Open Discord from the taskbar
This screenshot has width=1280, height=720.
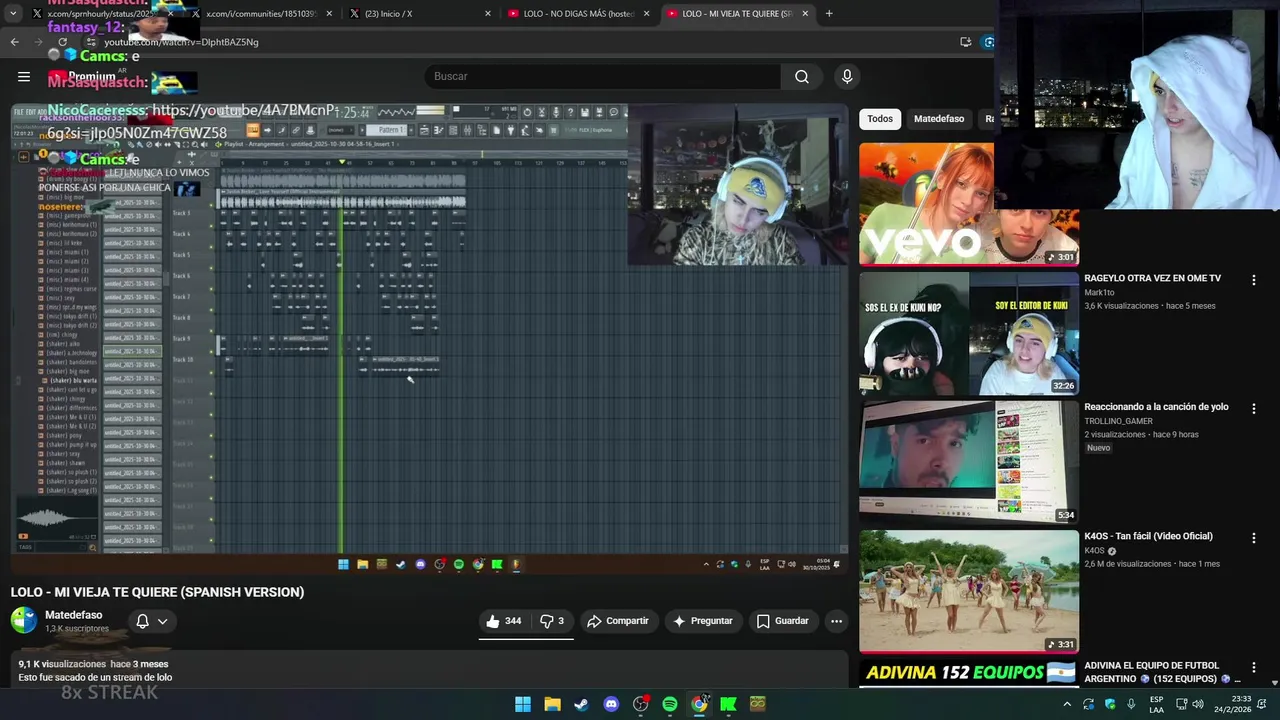(x=611, y=704)
